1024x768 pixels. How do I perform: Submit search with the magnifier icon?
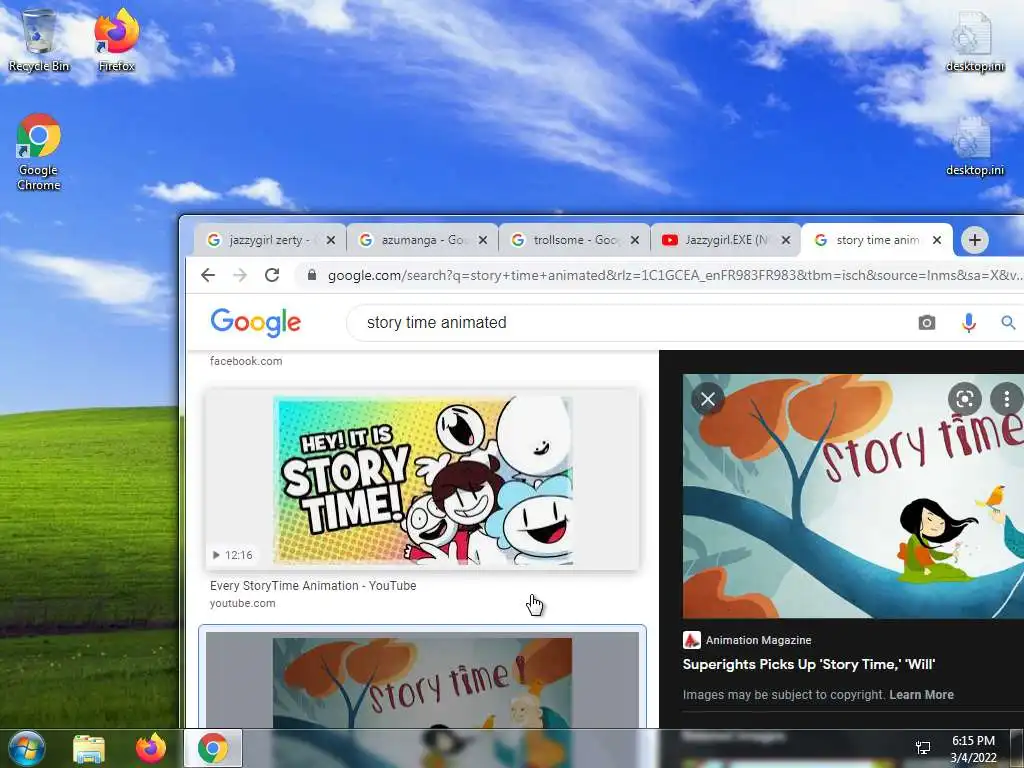coord(1008,323)
